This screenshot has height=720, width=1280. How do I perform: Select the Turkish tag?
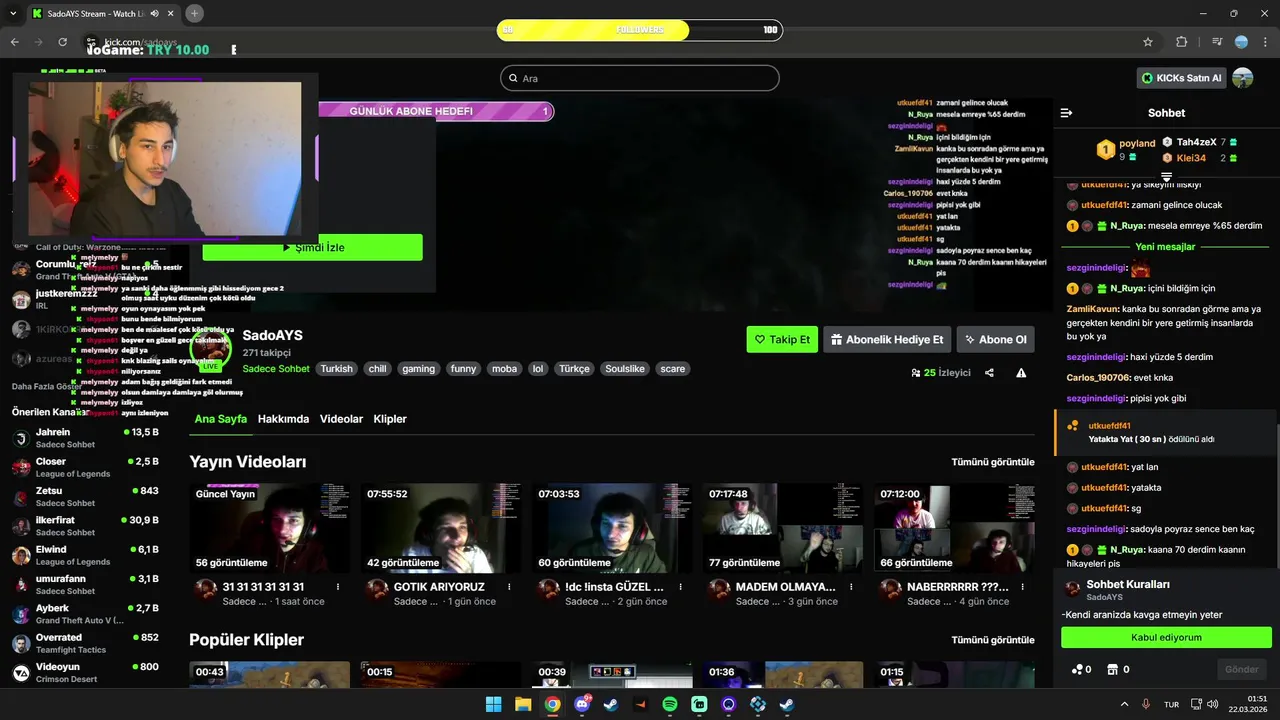click(x=336, y=368)
